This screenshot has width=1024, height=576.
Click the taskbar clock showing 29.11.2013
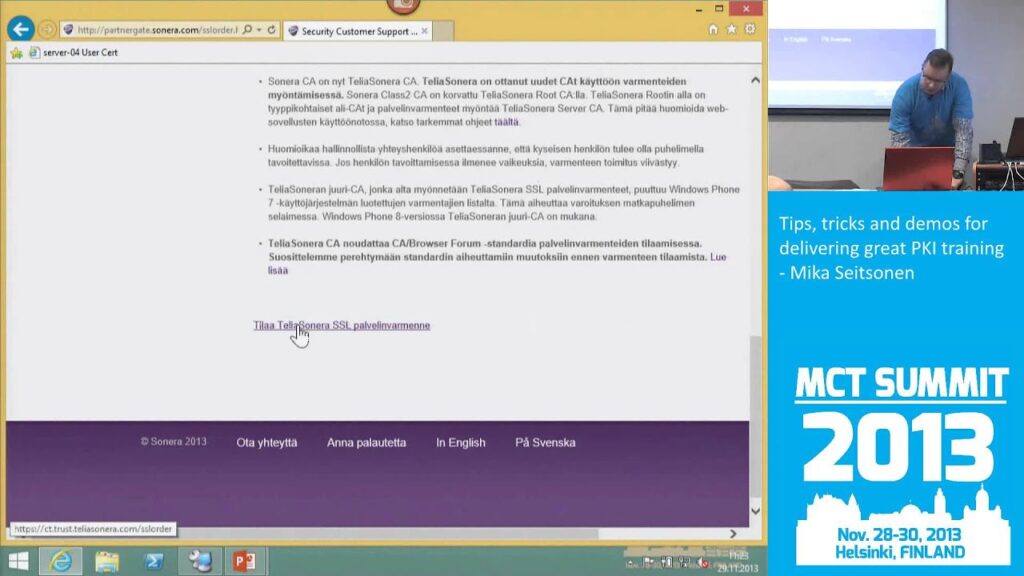(x=738, y=562)
